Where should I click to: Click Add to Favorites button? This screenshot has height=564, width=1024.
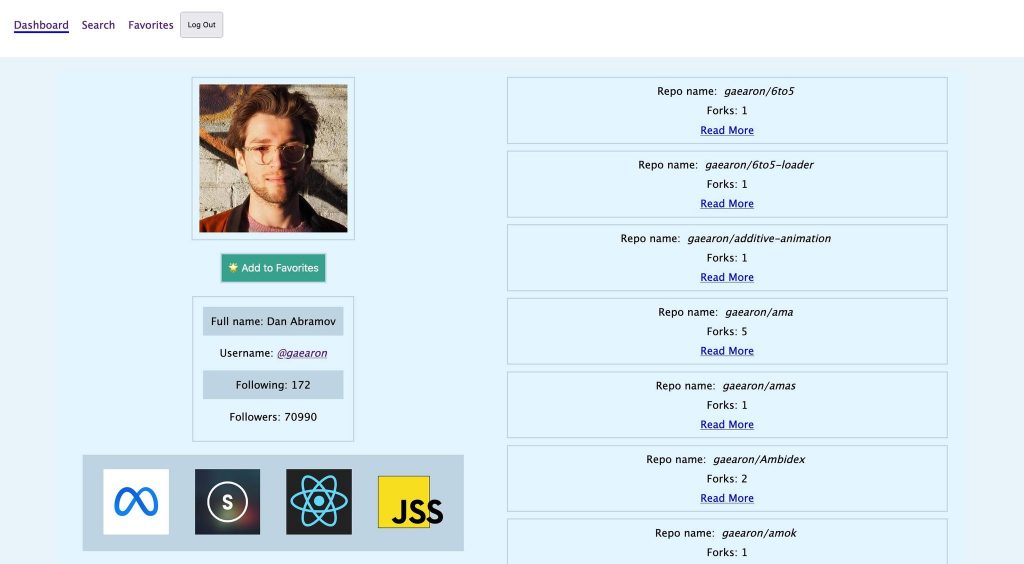click(273, 268)
